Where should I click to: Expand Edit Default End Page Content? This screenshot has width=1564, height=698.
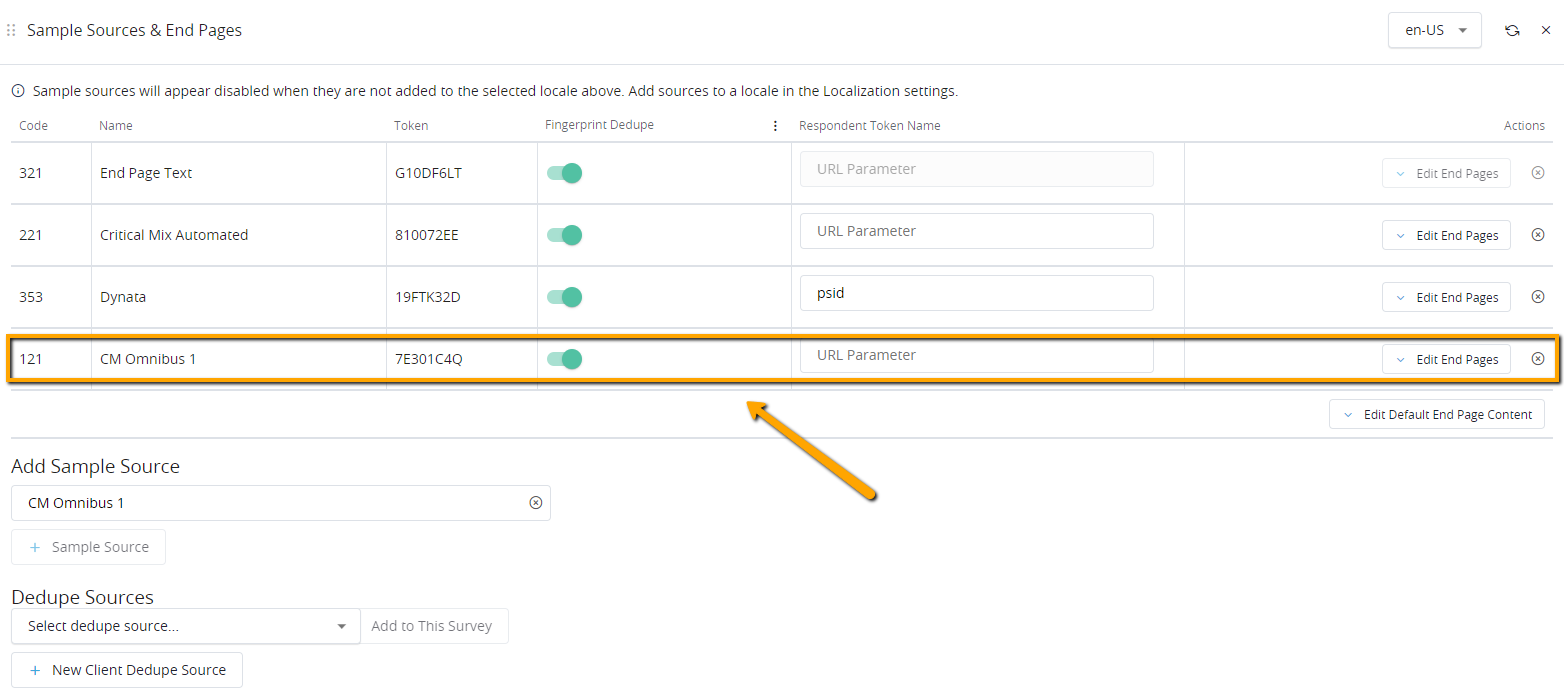coord(1437,414)
